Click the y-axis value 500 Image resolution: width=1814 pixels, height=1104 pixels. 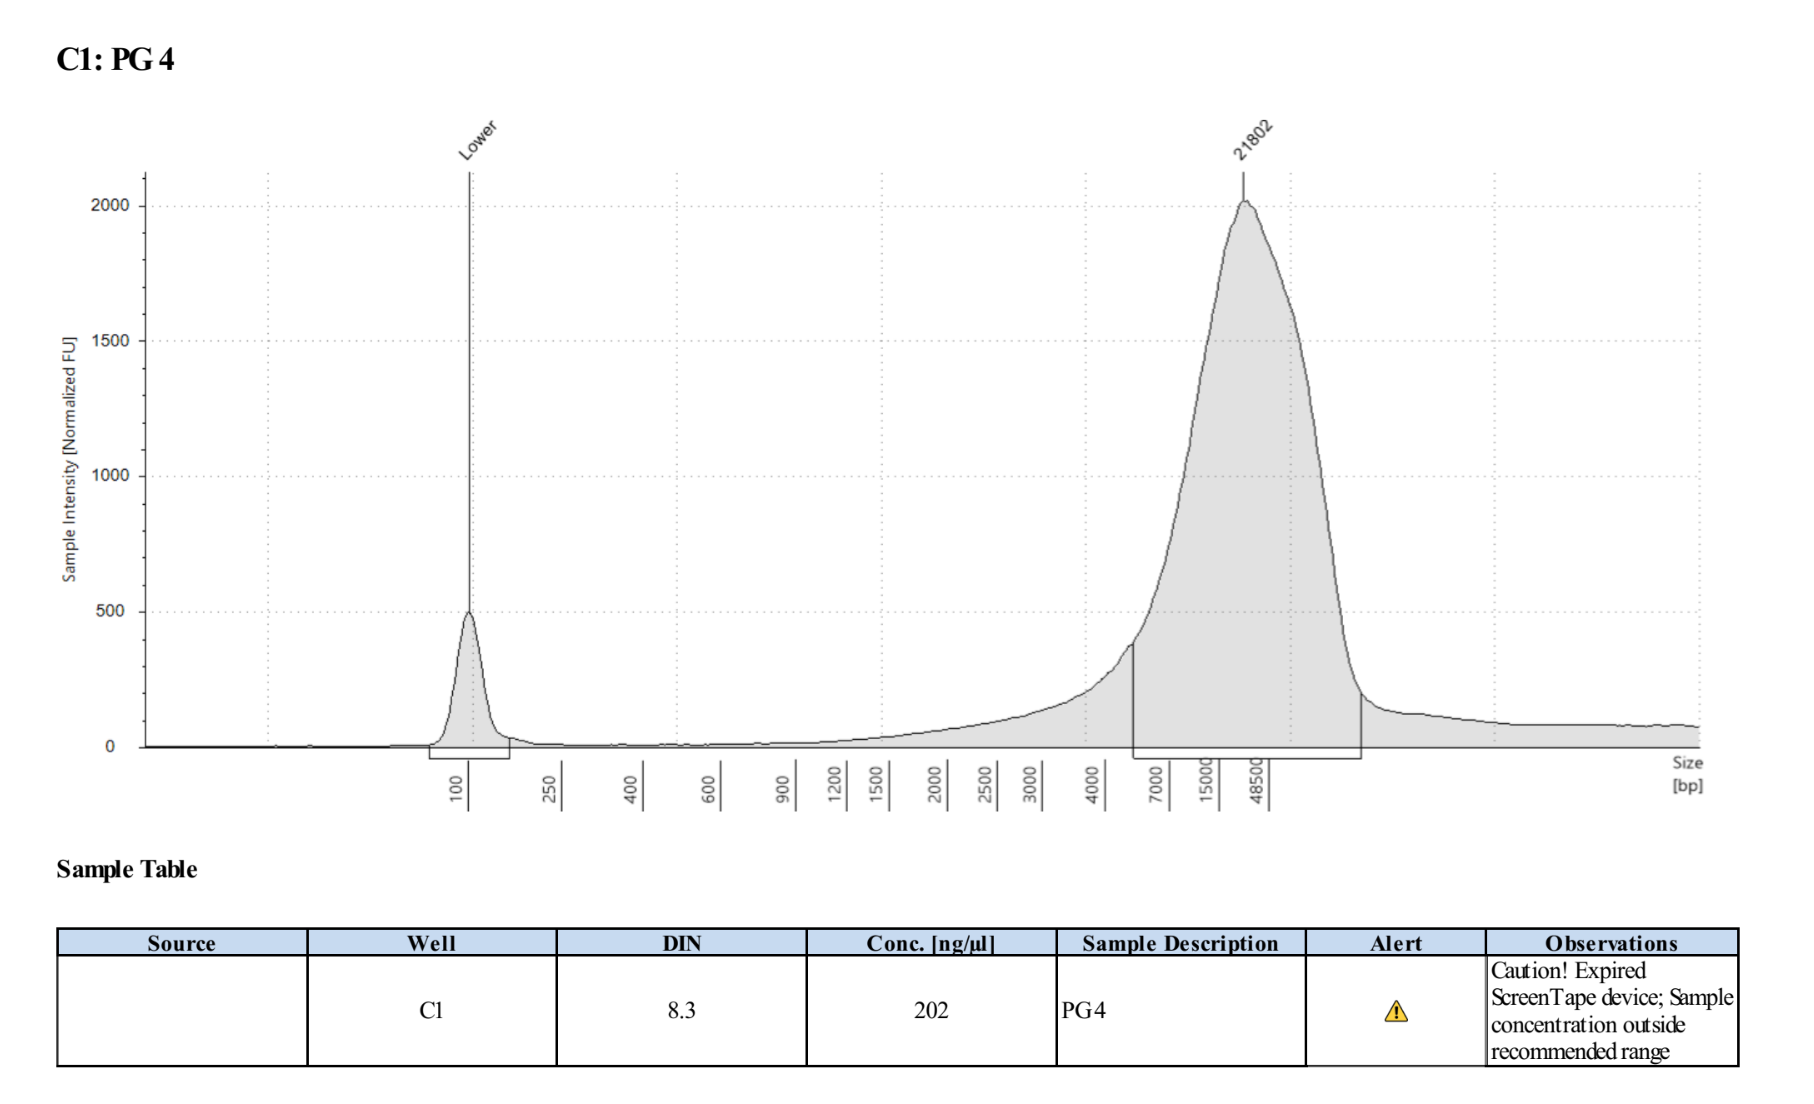pyautogui.click(x=111, y=611)
